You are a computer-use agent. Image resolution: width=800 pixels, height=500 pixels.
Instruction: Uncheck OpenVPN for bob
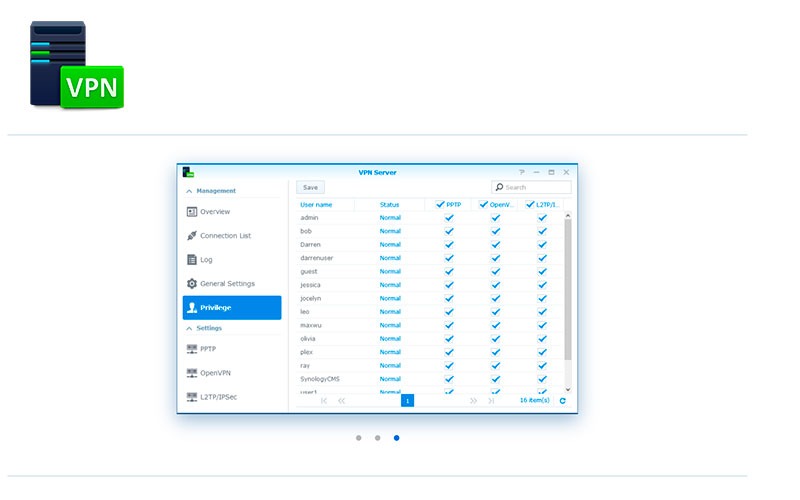point(495,231)
